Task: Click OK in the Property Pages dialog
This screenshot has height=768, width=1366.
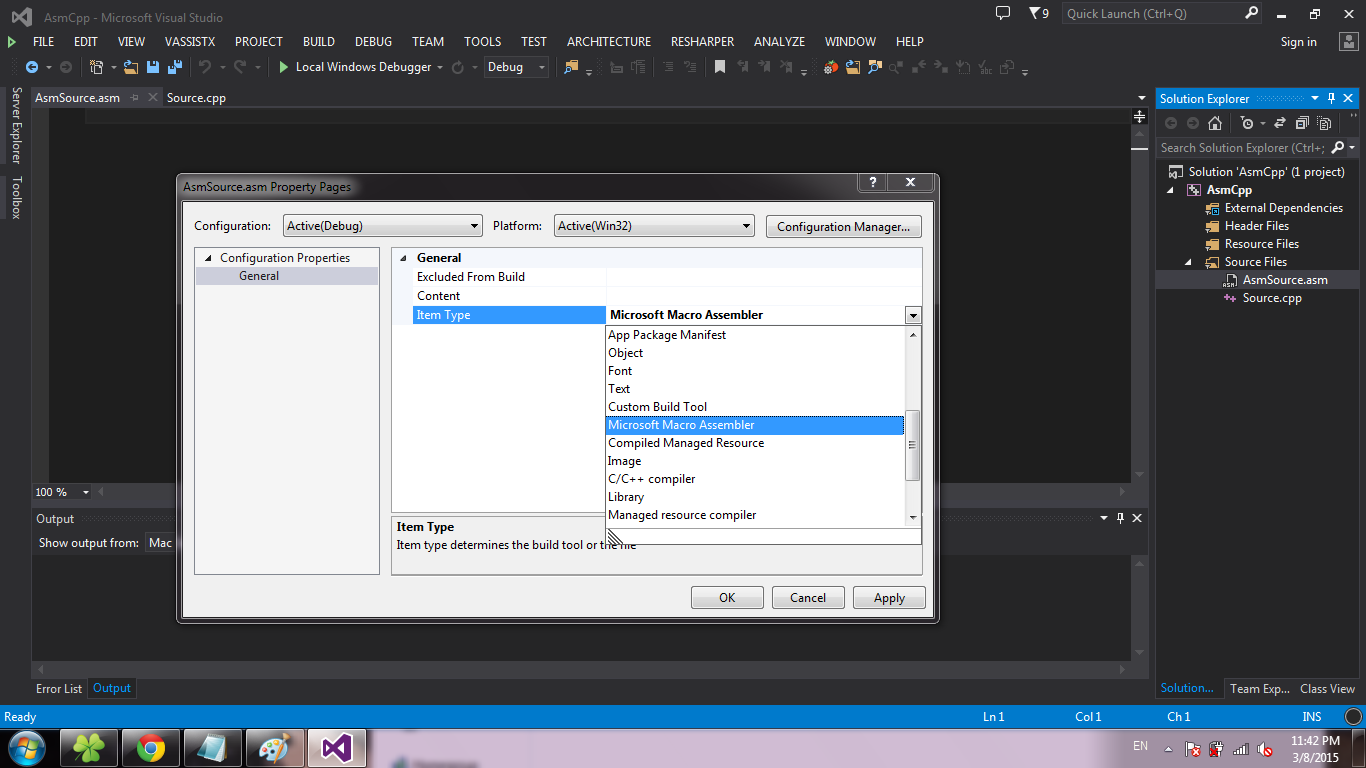Action: tap(727, 598)
